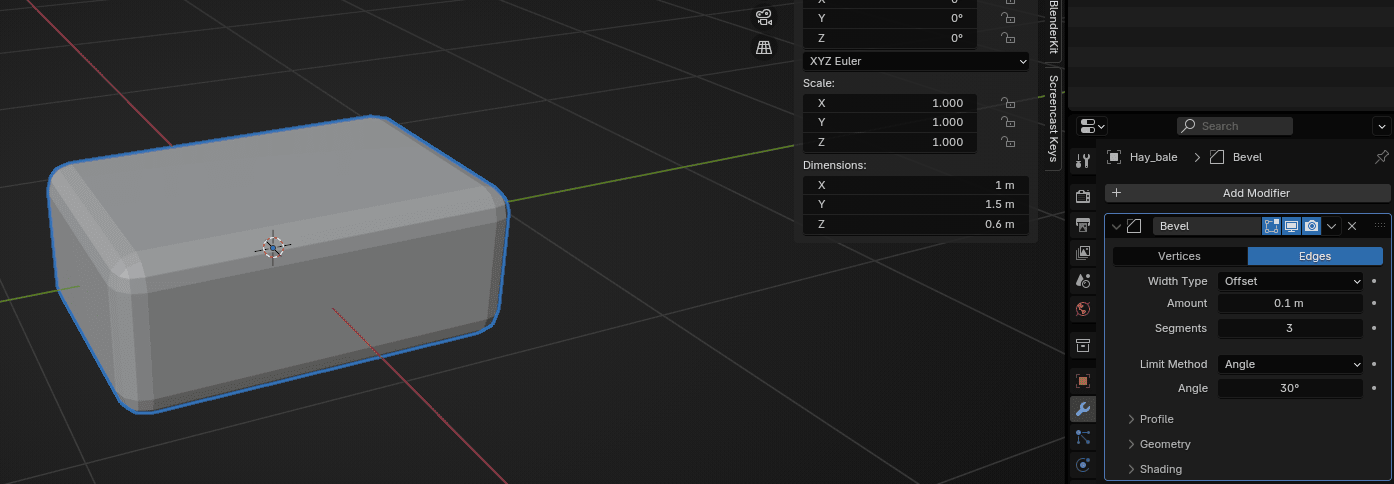Toggle Bevel modifier visibility in viewport
This screenshot has width=1394, height=484.
(1291, 226)
